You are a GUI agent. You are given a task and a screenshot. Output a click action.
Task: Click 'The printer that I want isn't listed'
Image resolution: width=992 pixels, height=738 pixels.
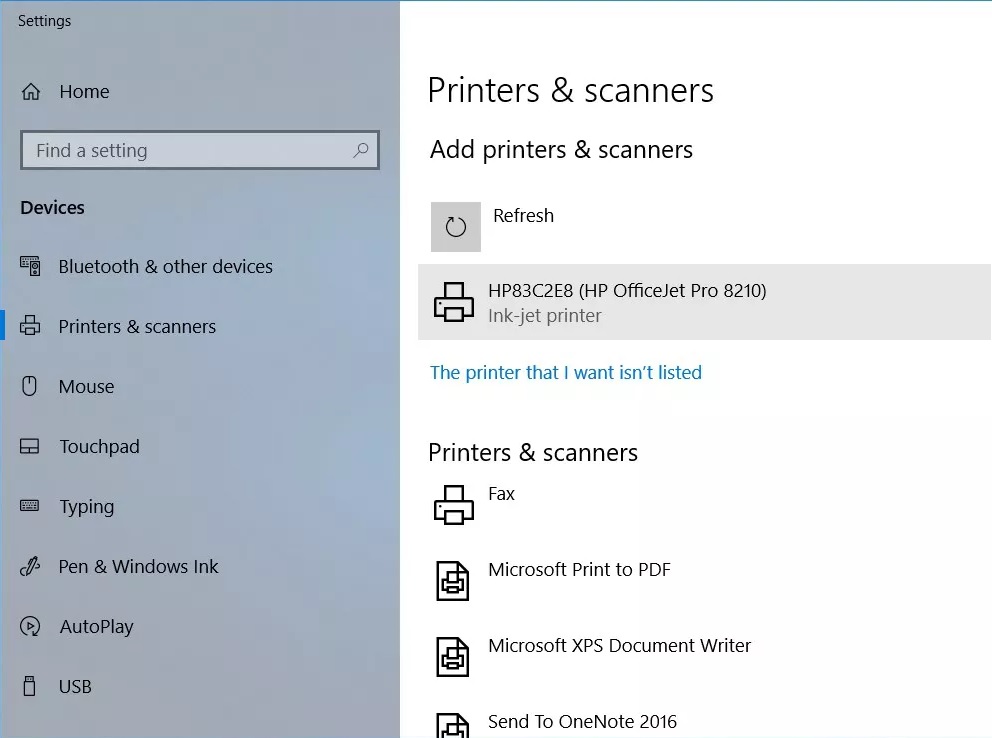(x=566, y=373)
